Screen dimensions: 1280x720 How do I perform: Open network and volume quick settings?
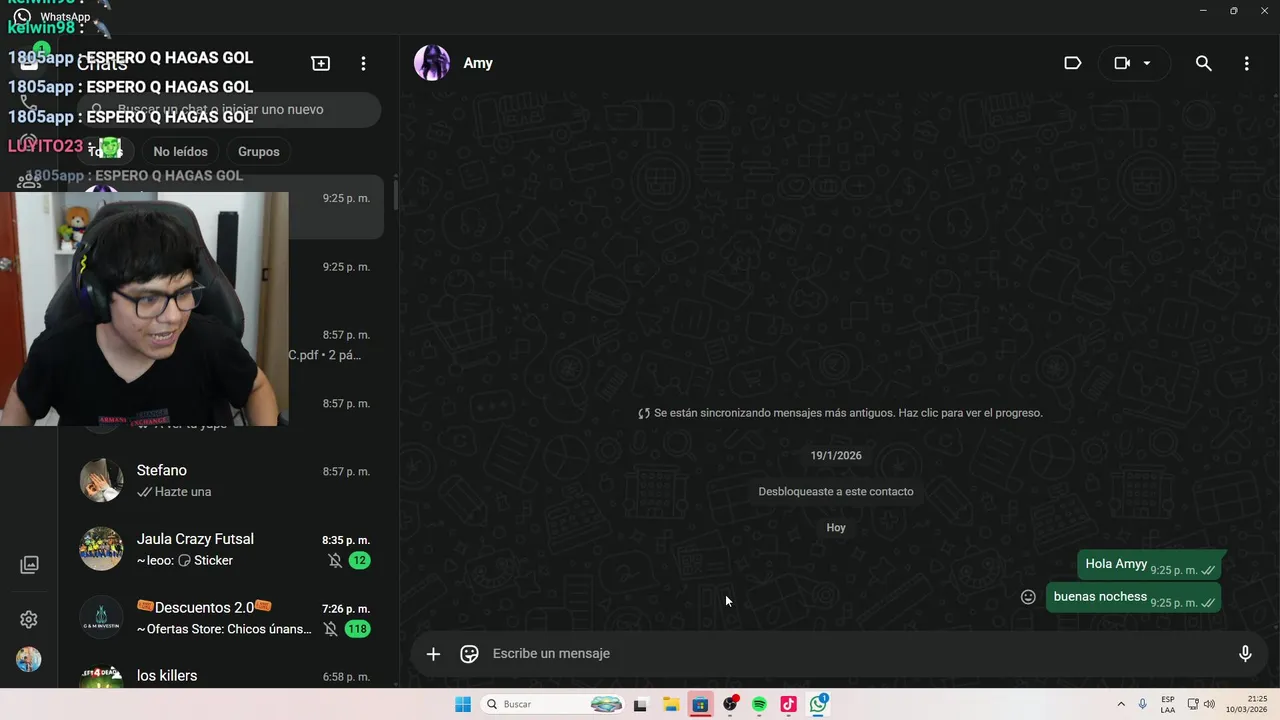(x=1201, y=705)
